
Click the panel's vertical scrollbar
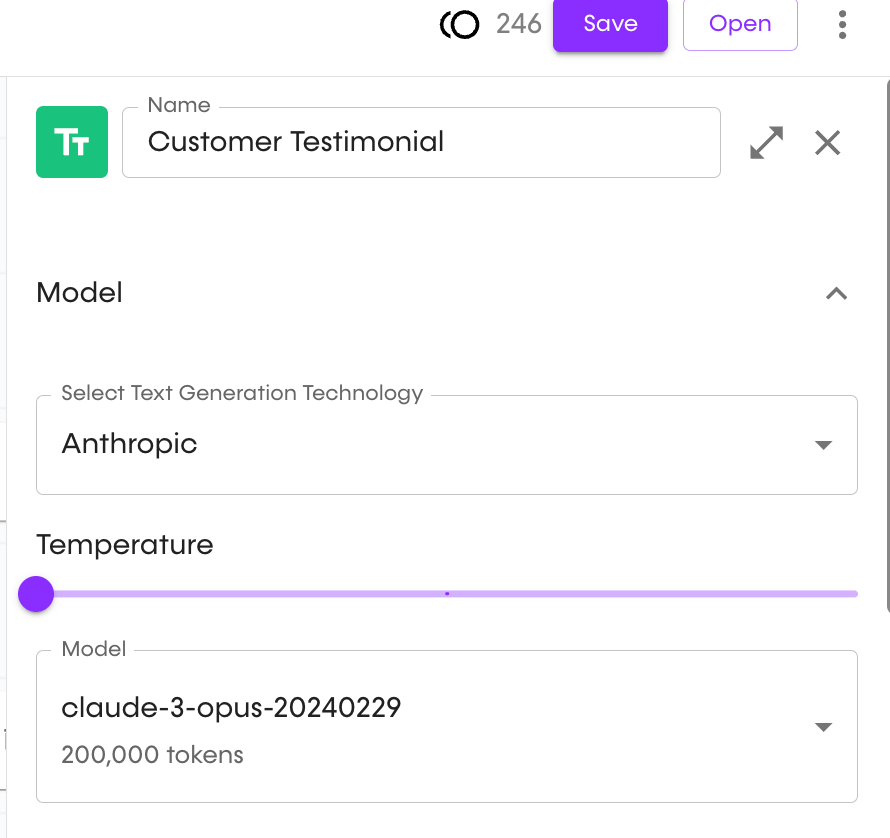click(x=888, y=346)
